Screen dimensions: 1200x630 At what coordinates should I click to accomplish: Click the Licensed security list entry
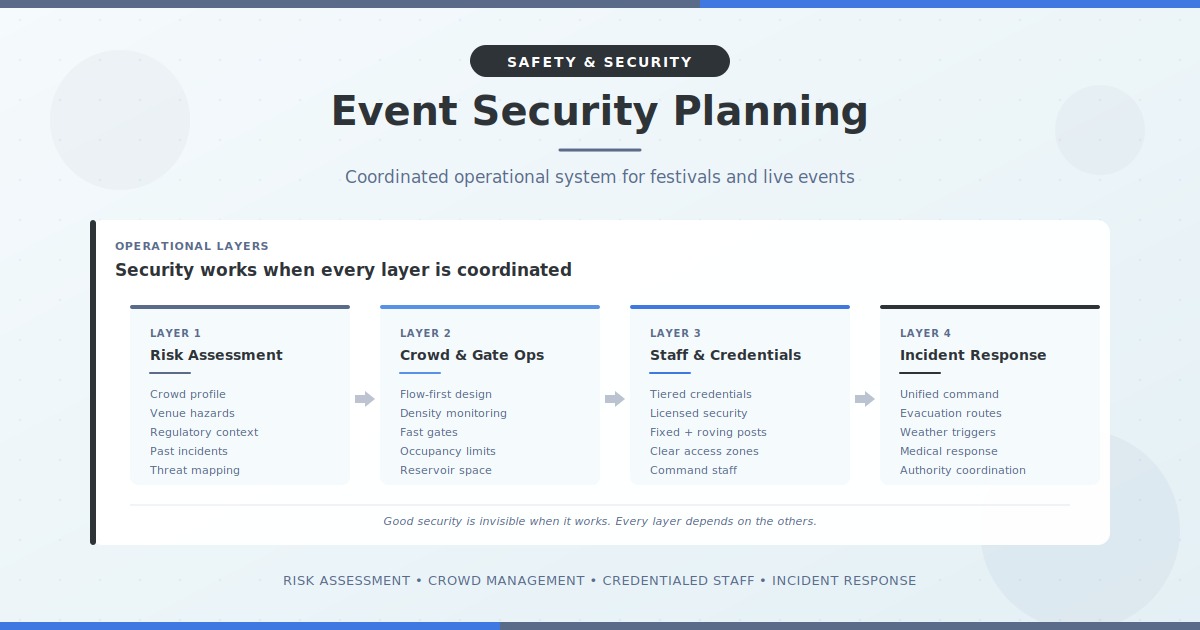(x=699, y=413)
